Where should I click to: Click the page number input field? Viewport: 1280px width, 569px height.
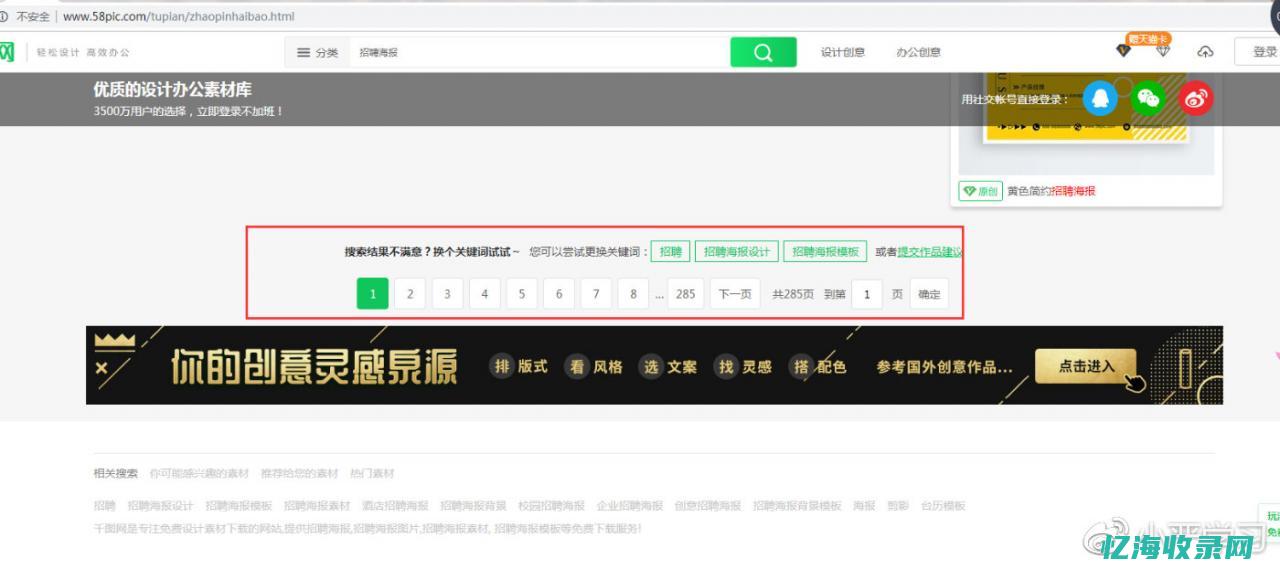[x=867, y=294]
